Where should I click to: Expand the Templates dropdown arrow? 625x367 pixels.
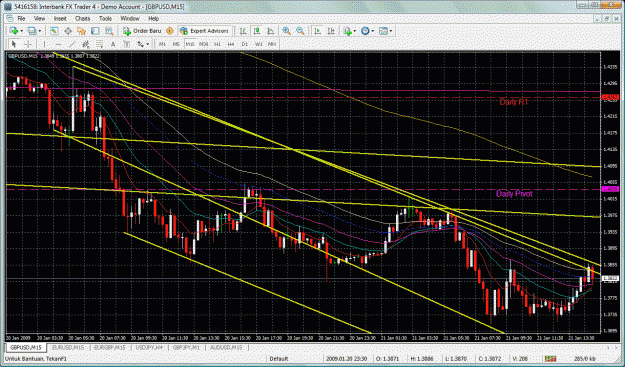[x=391, y=31]
